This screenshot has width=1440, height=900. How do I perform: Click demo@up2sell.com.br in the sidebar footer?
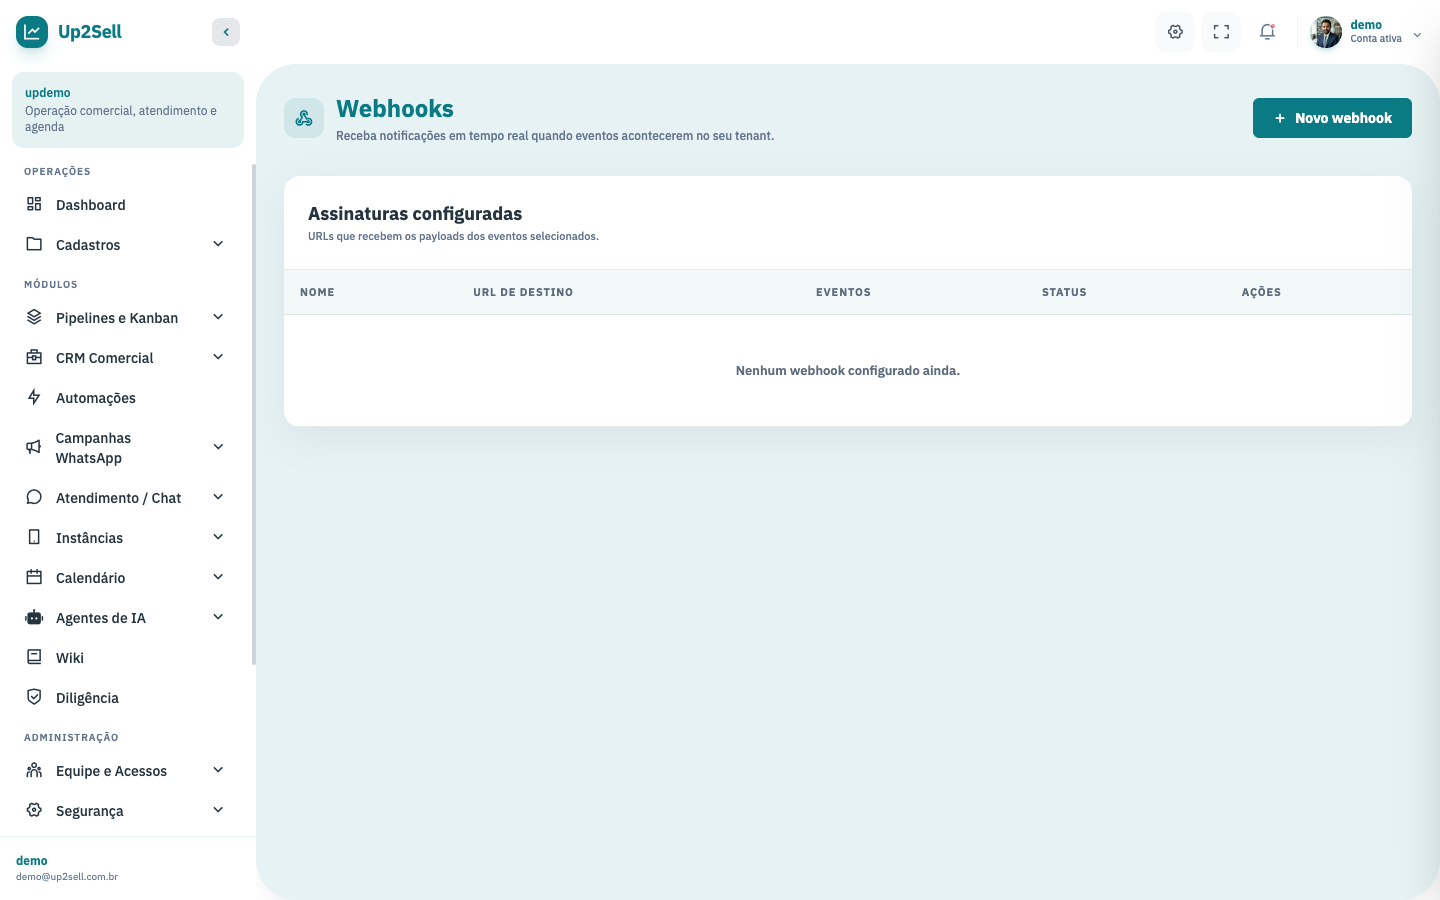67,877
